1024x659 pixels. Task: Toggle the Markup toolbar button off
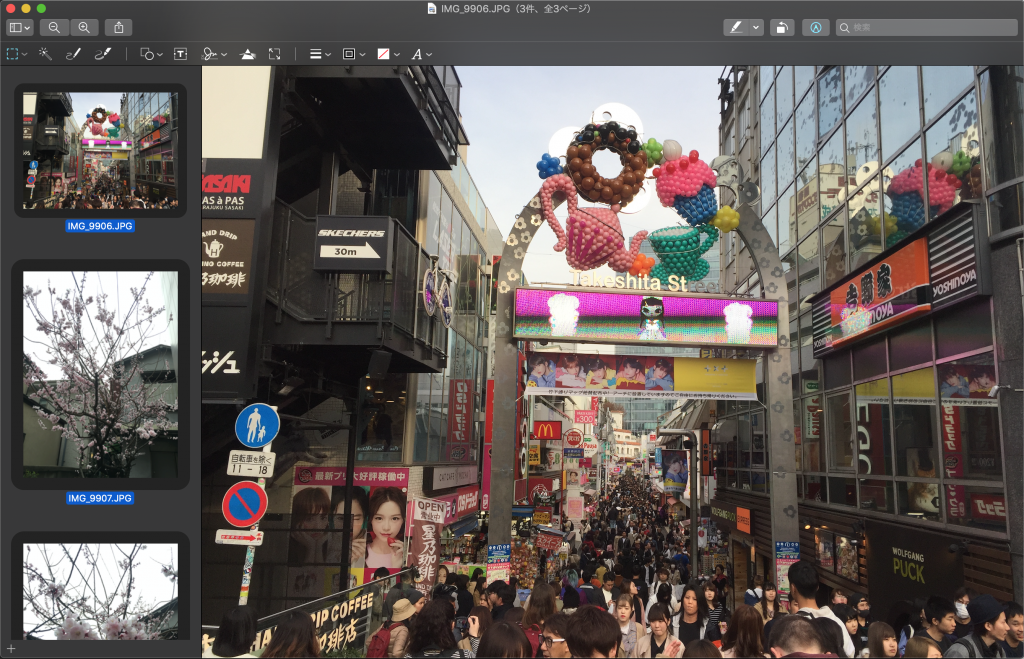(x=817, y=28)
